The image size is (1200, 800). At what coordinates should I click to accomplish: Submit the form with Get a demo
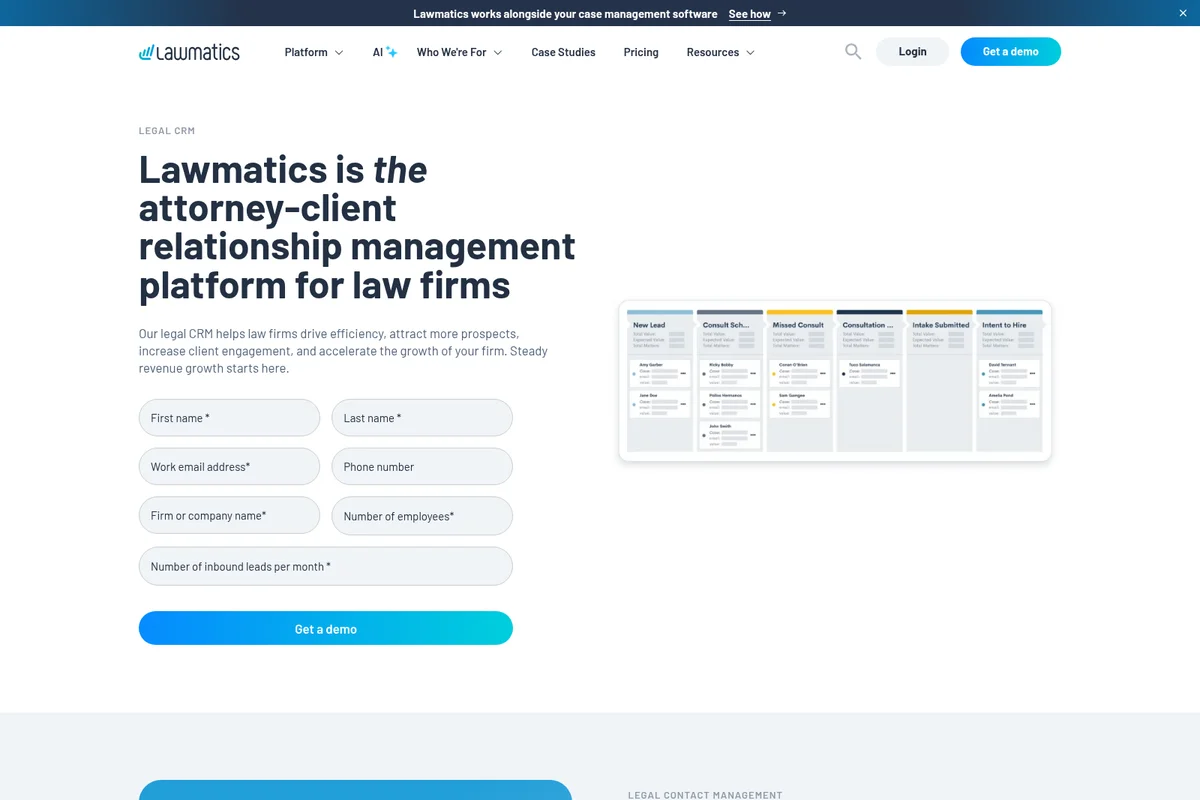325,628
